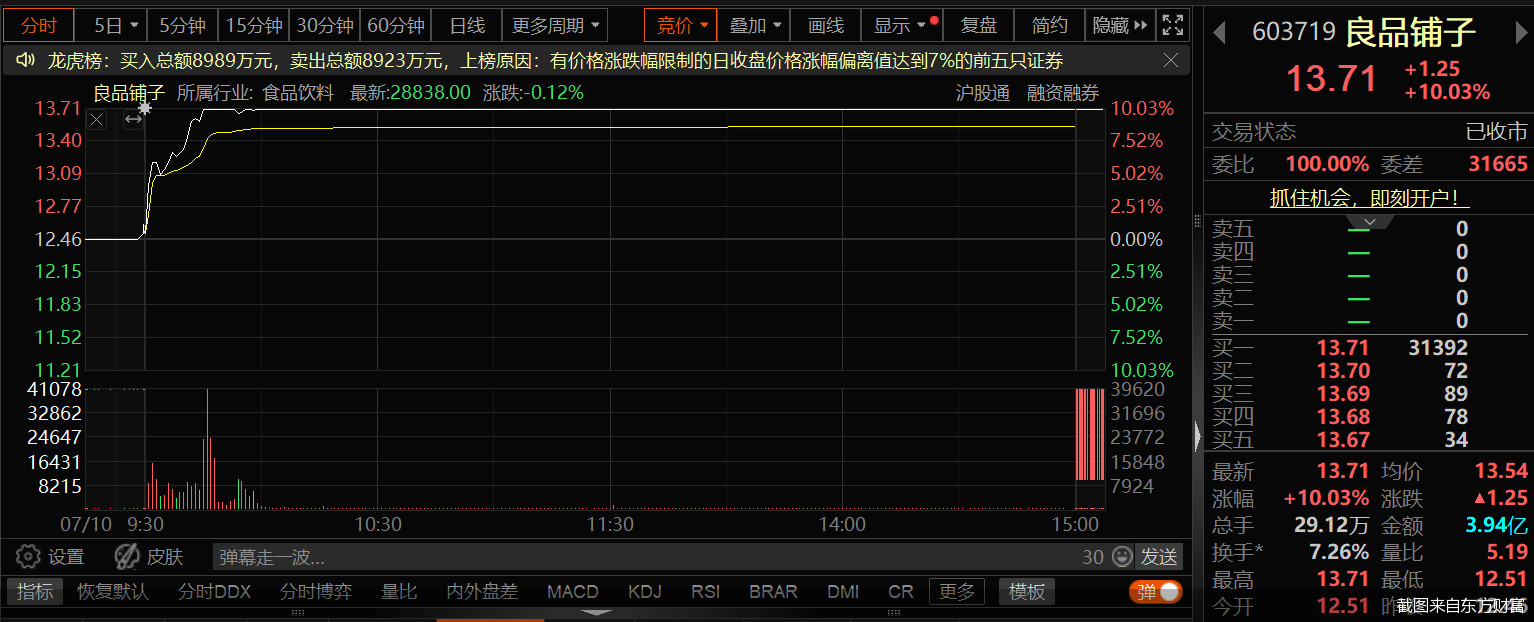Screen dimensions: 1534x622
Task: Go to previous stock with left arrow
Action: pyautogui.click(x=1219, y=33)
